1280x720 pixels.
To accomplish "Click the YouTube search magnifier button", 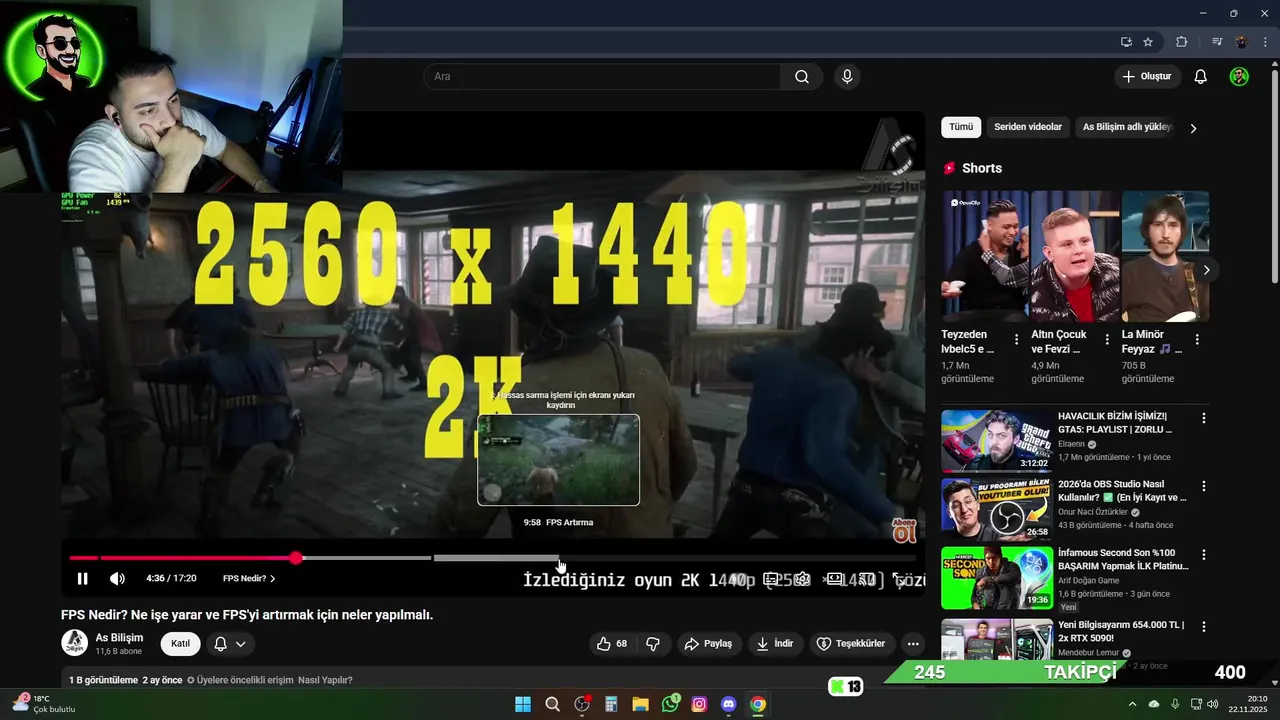I will [802, 77].
